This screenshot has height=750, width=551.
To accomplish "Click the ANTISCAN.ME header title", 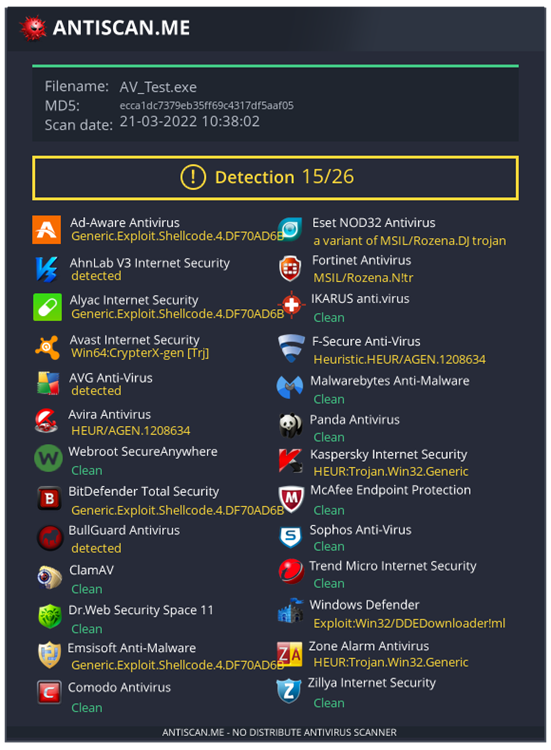I will 121,28.
